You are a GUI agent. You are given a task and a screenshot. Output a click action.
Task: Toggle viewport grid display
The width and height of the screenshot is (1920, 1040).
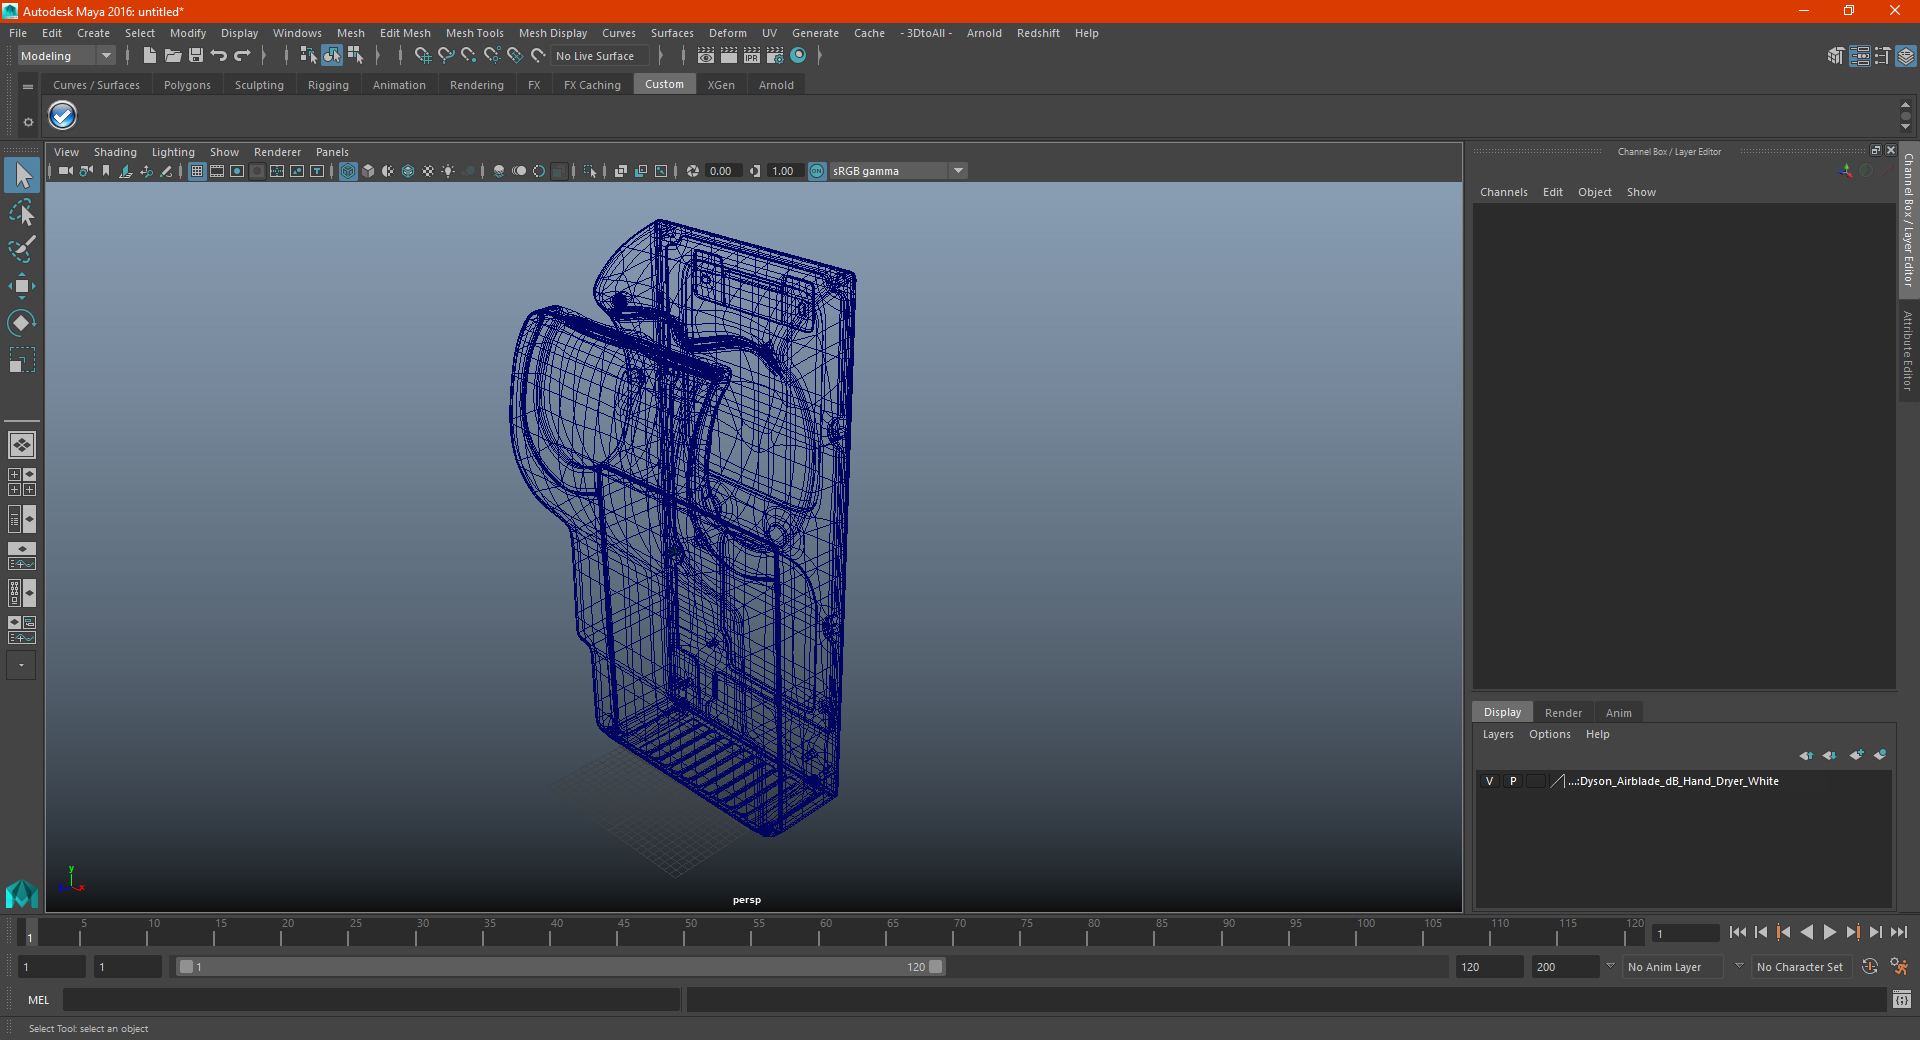pos(197,171)
